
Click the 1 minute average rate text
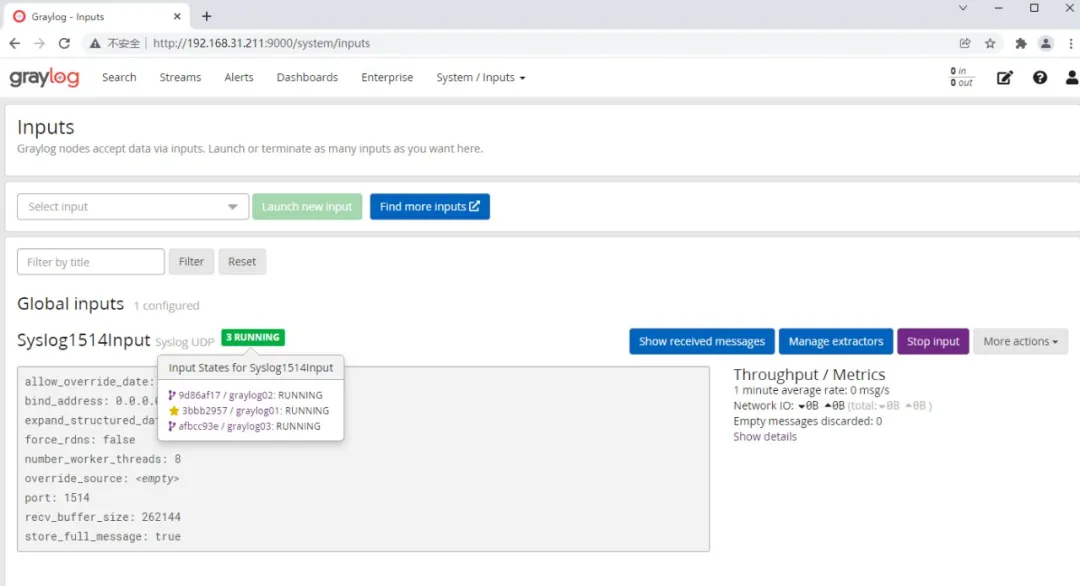[811, 390]
